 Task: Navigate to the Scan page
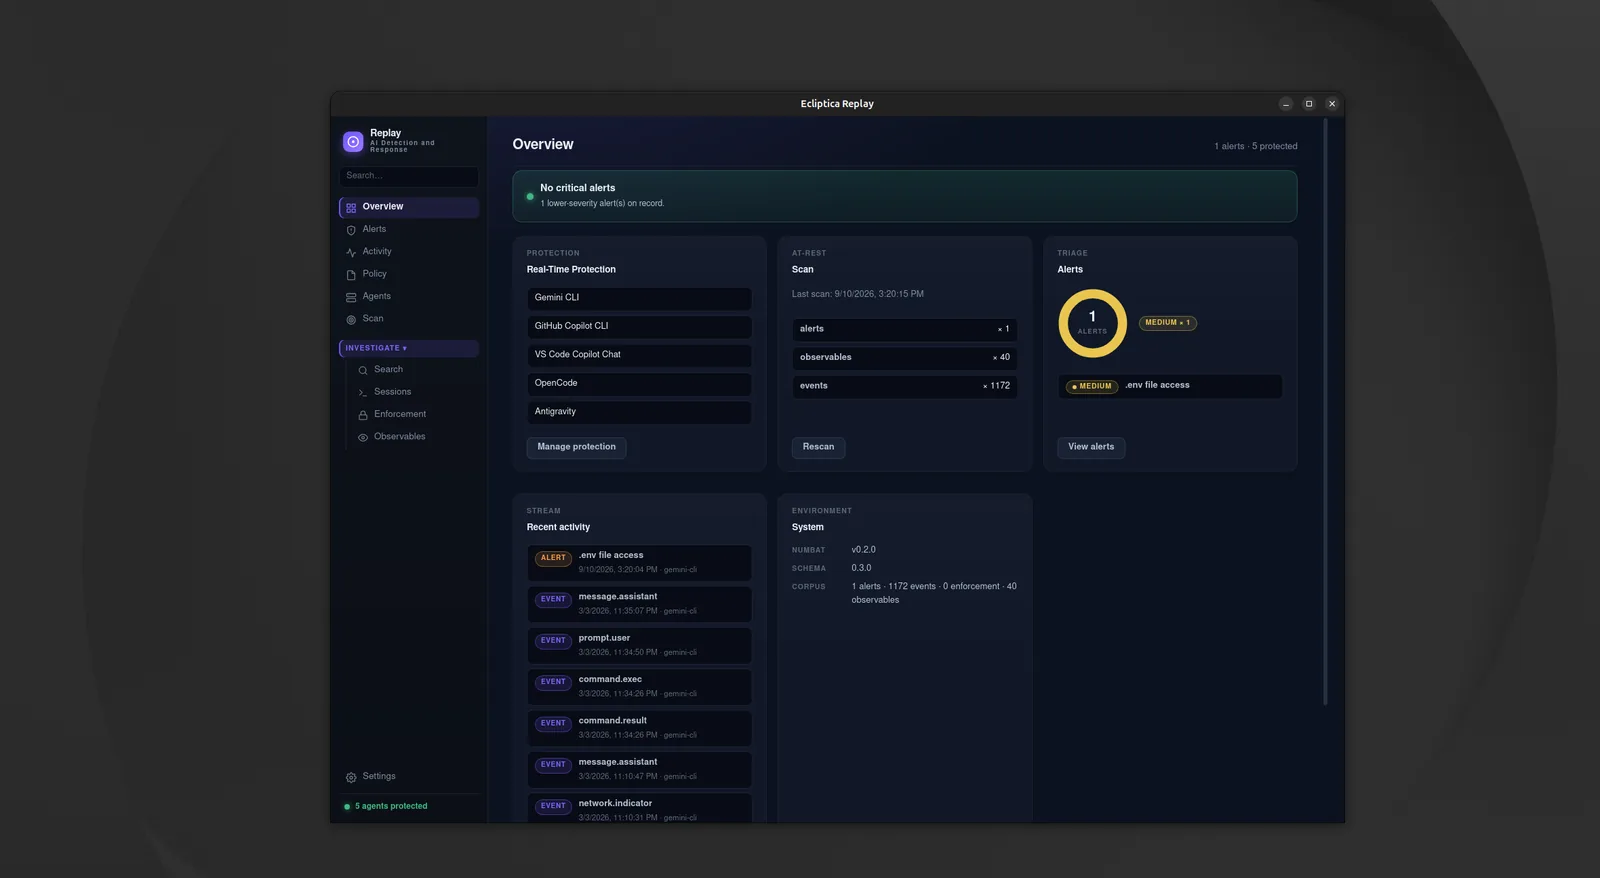click(x=408, y=319)
